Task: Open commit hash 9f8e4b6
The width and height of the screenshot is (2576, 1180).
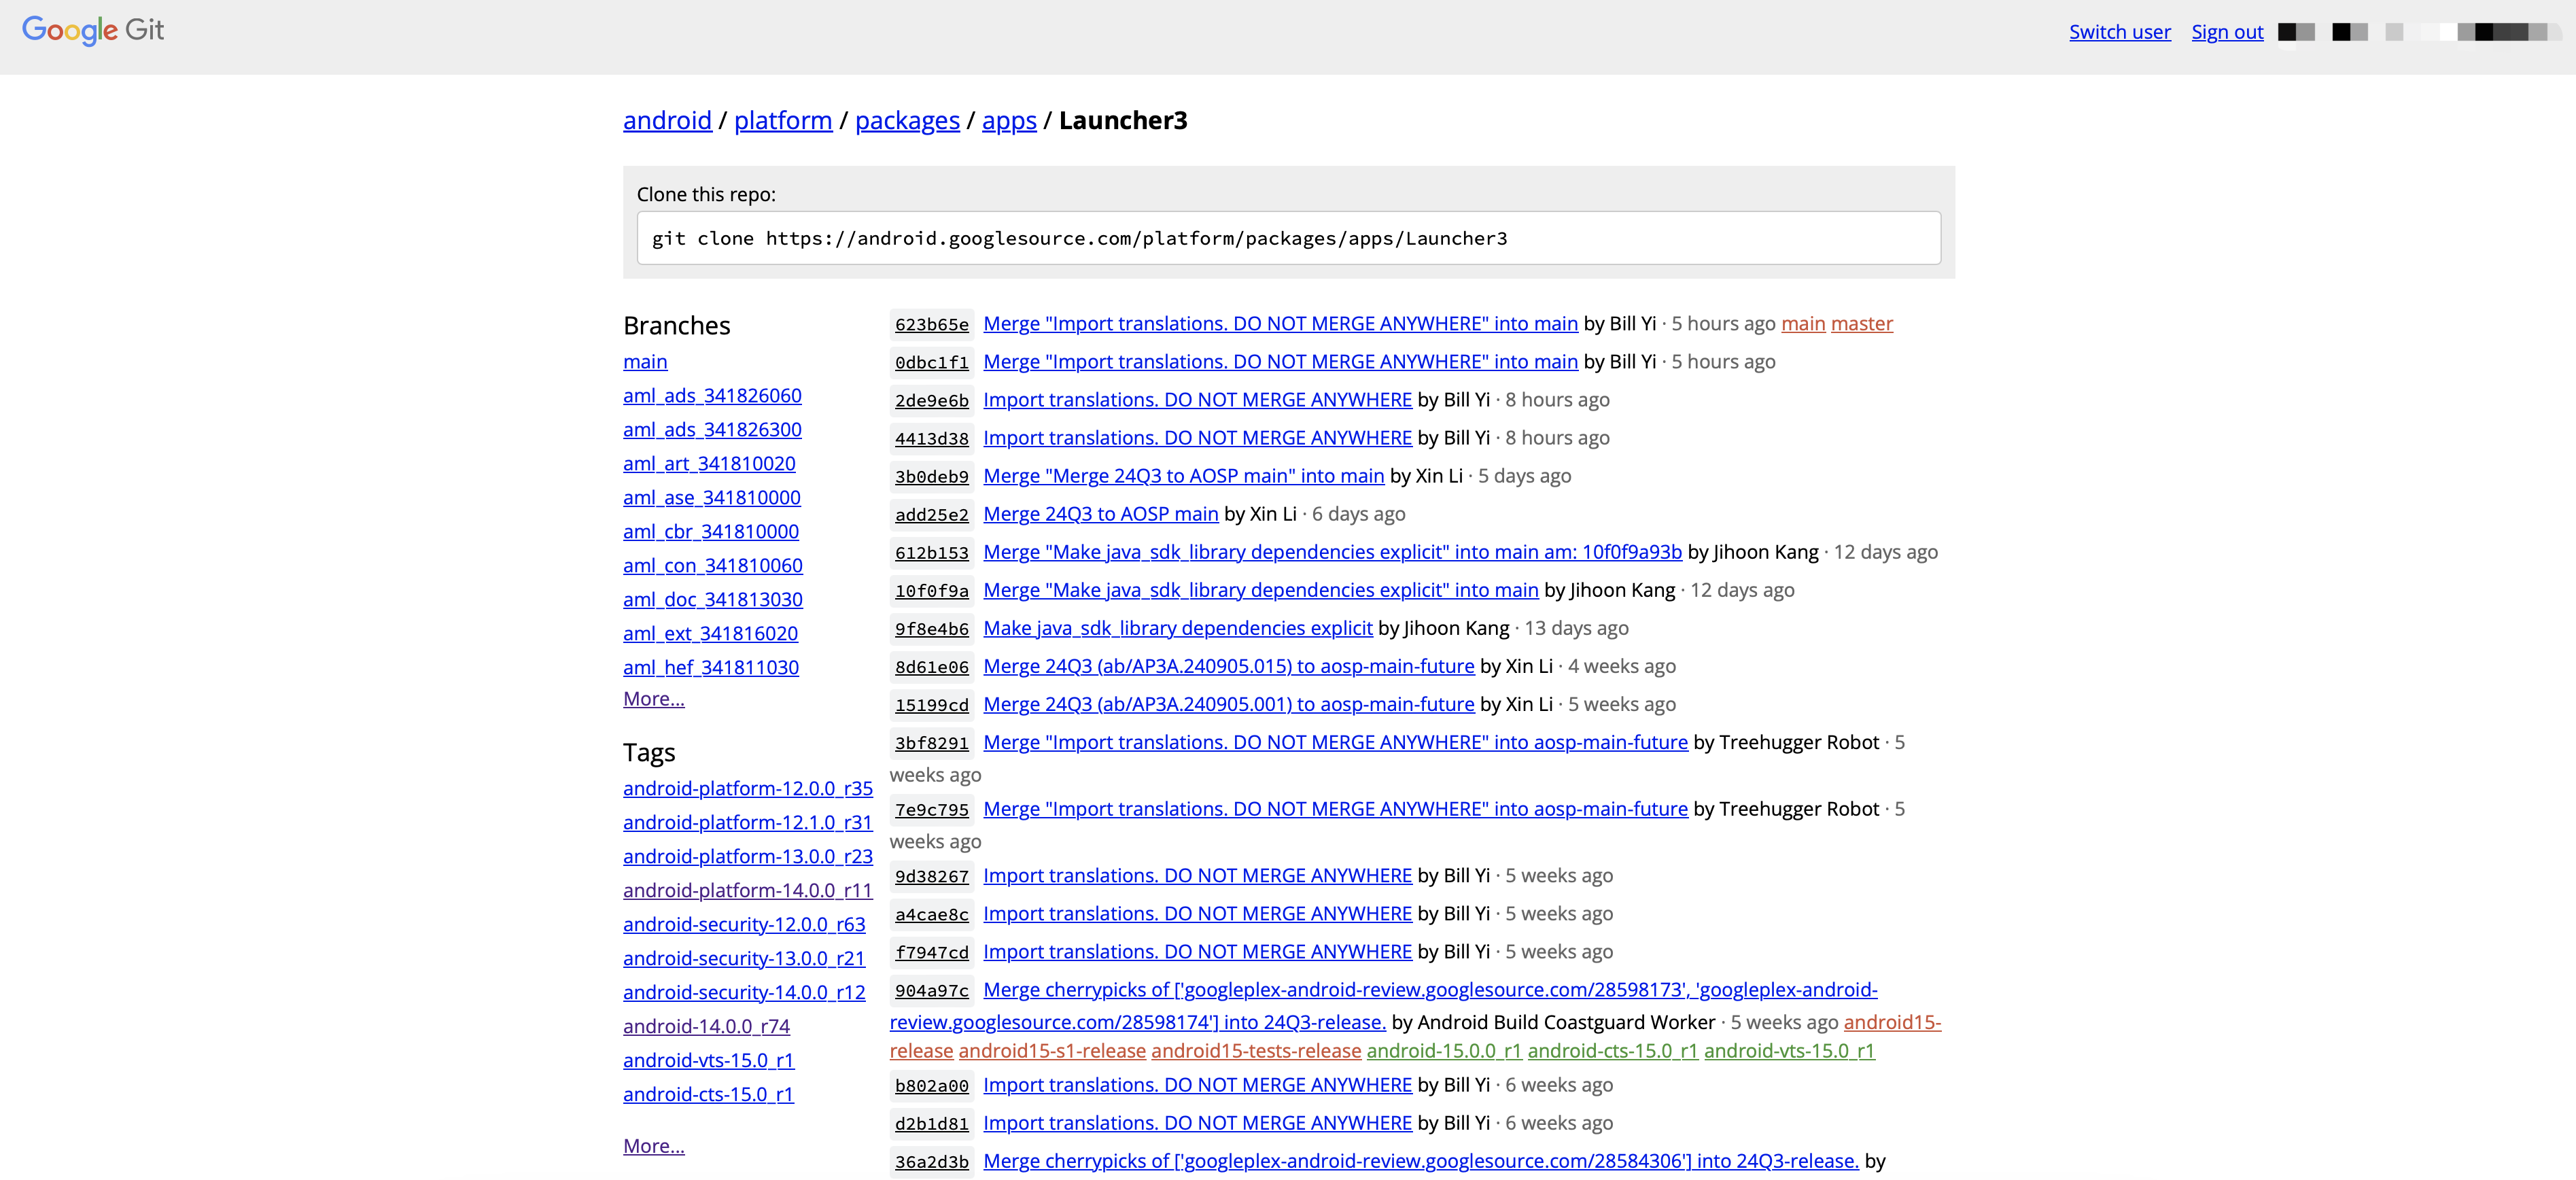Action: point(932,628)
